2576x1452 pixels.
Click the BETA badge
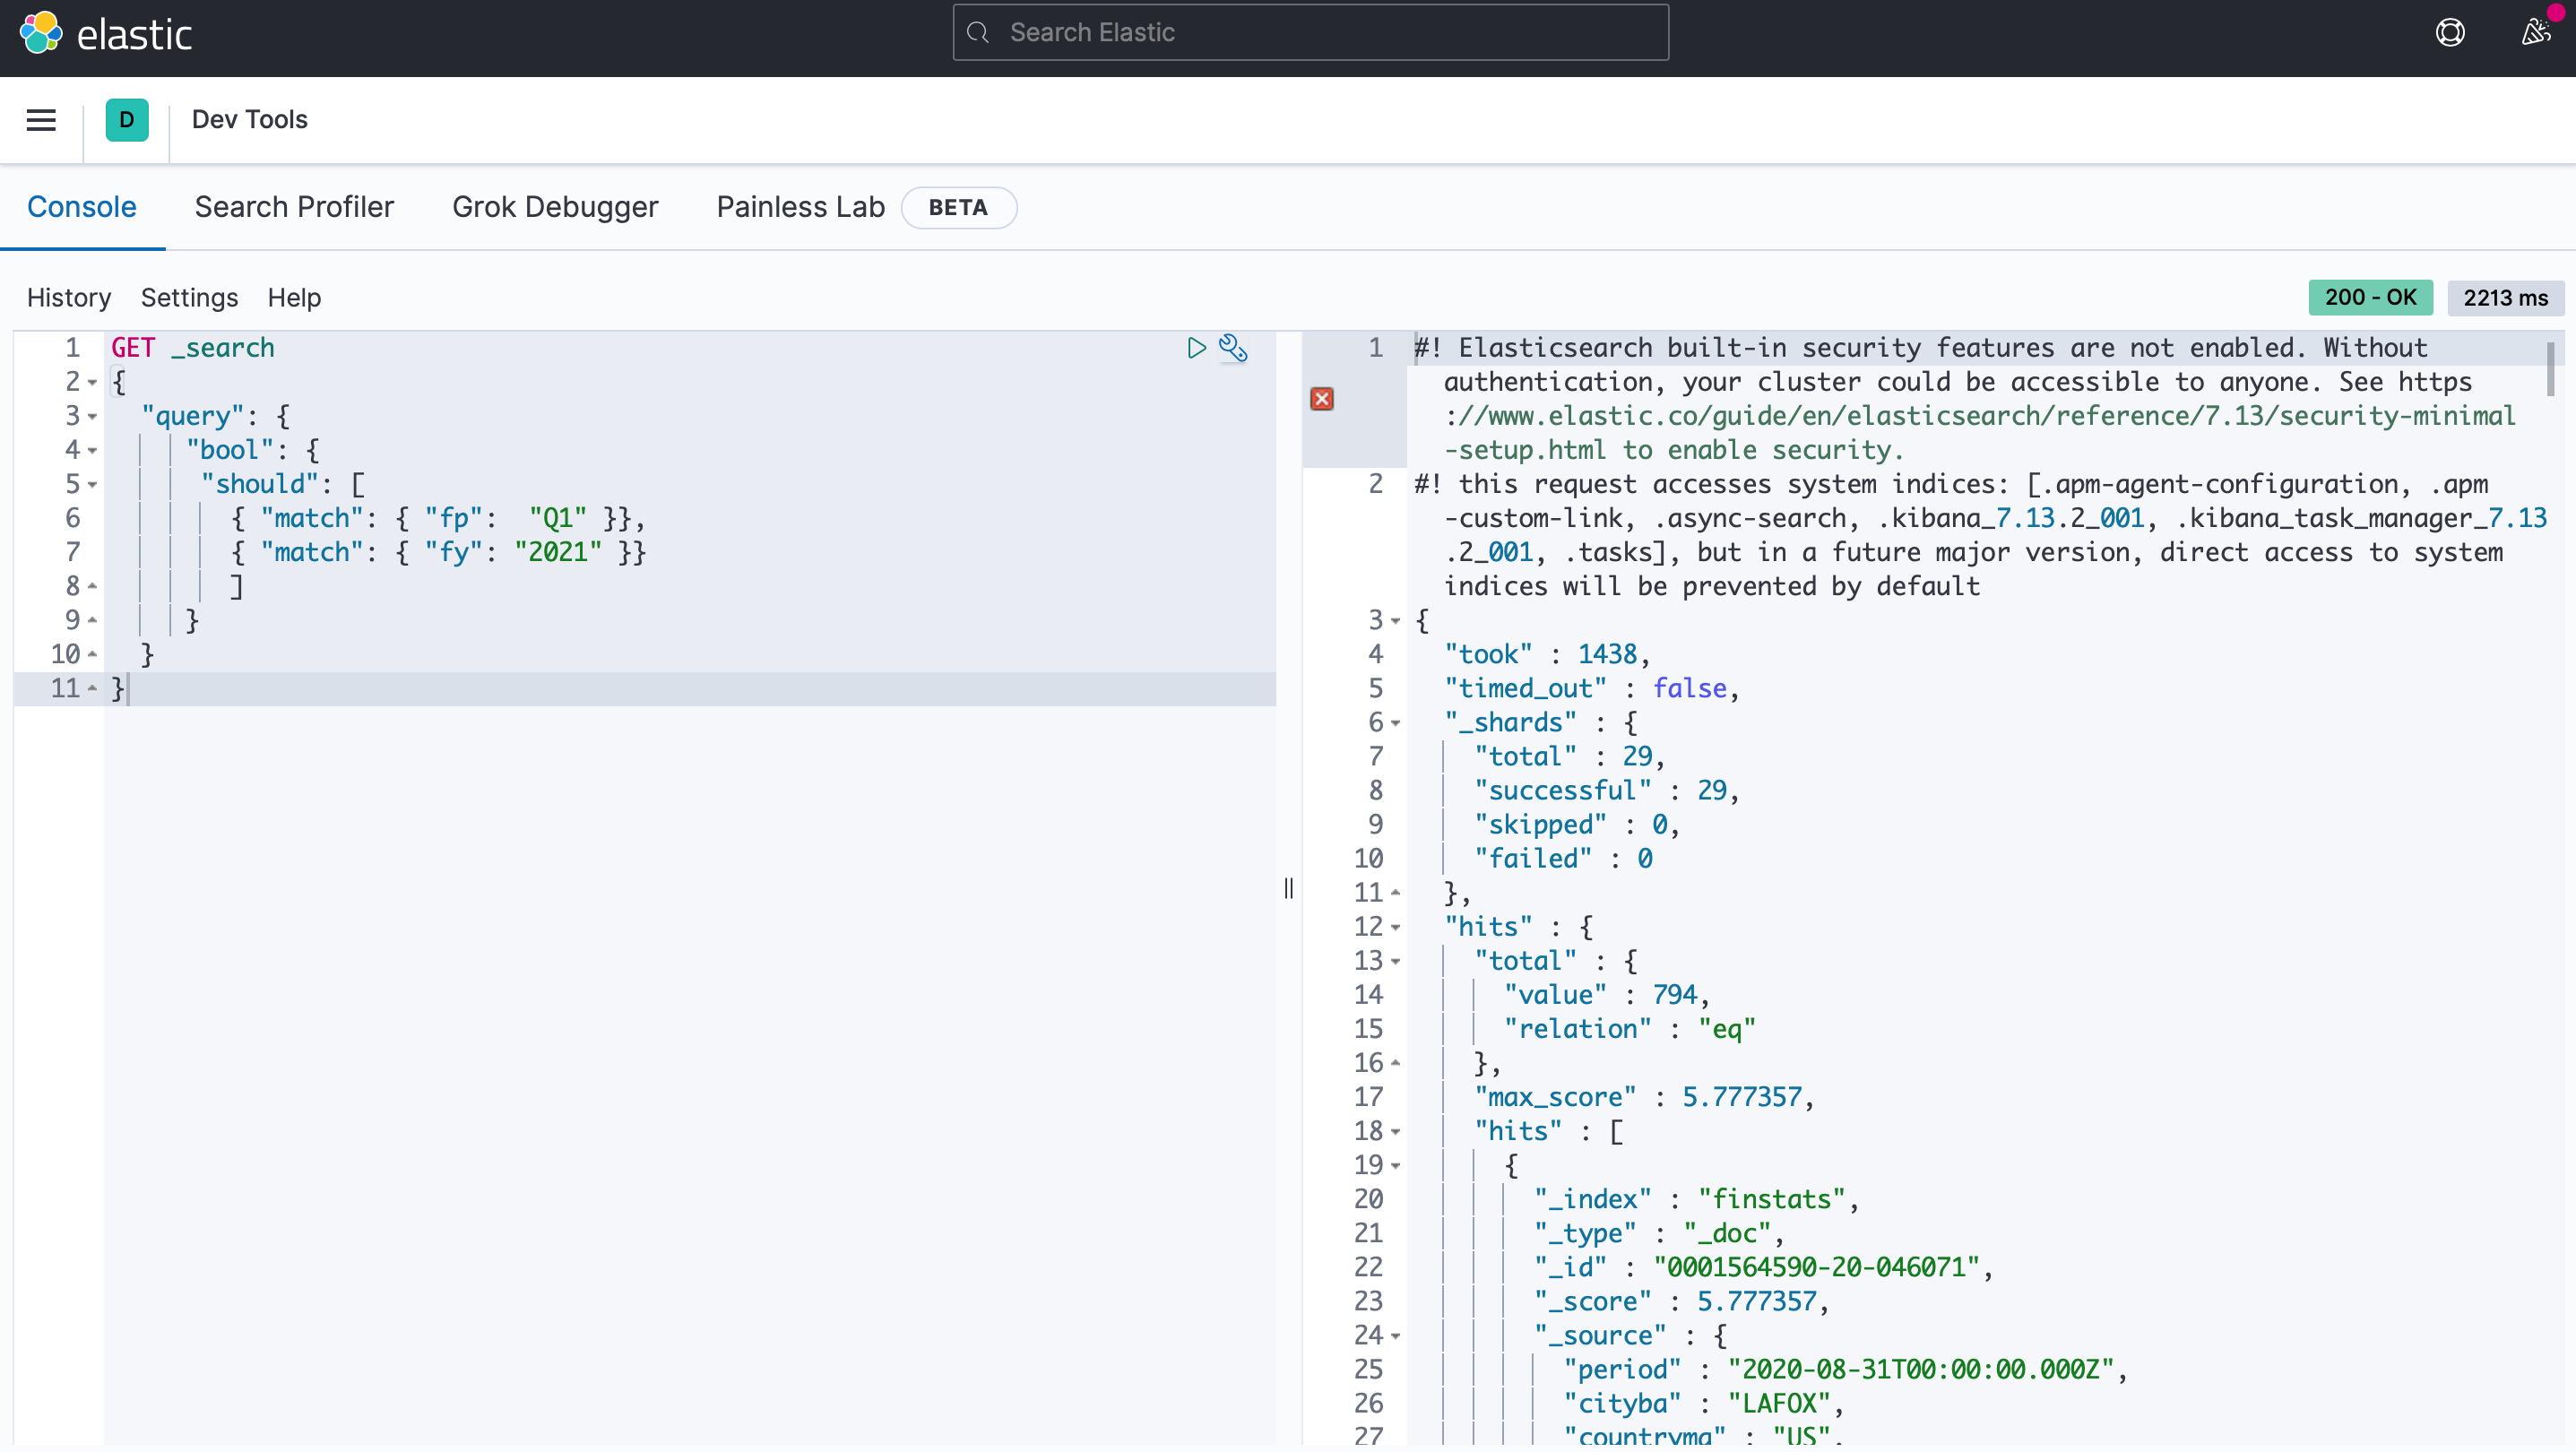(958, 207)
